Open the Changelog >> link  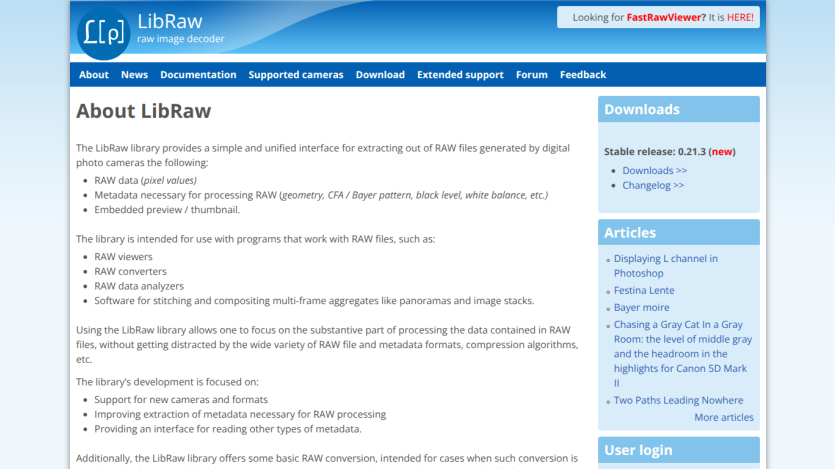pos(653,185)
